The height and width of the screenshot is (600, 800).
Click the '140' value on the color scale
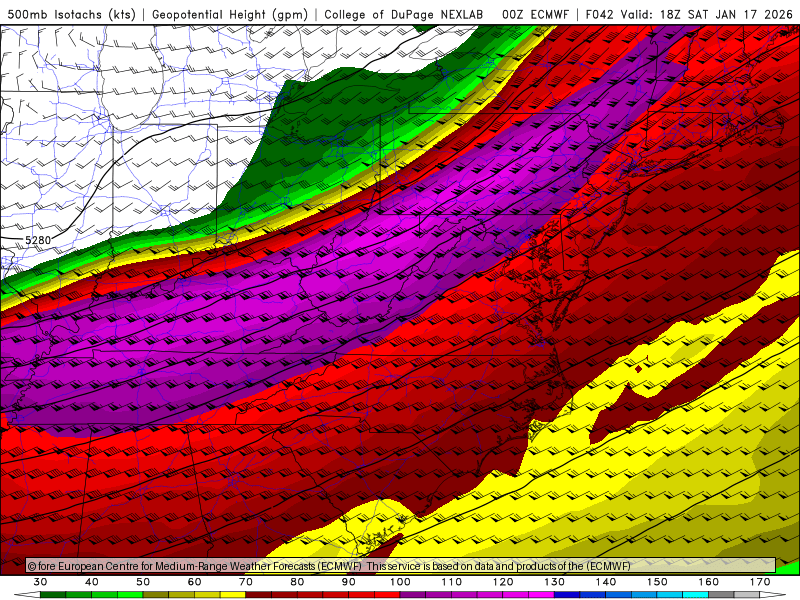point(606,582)
